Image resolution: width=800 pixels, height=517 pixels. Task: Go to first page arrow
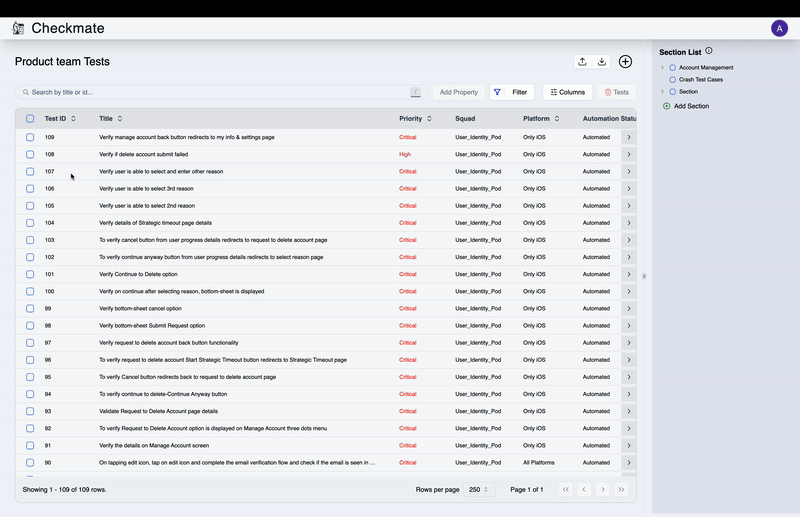point(565,489)
